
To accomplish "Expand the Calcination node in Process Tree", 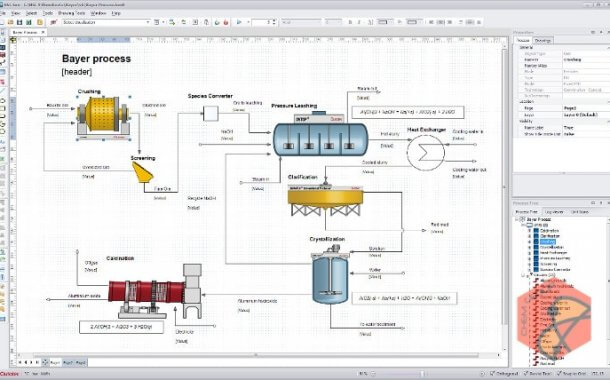I will (x=529, y=230).
